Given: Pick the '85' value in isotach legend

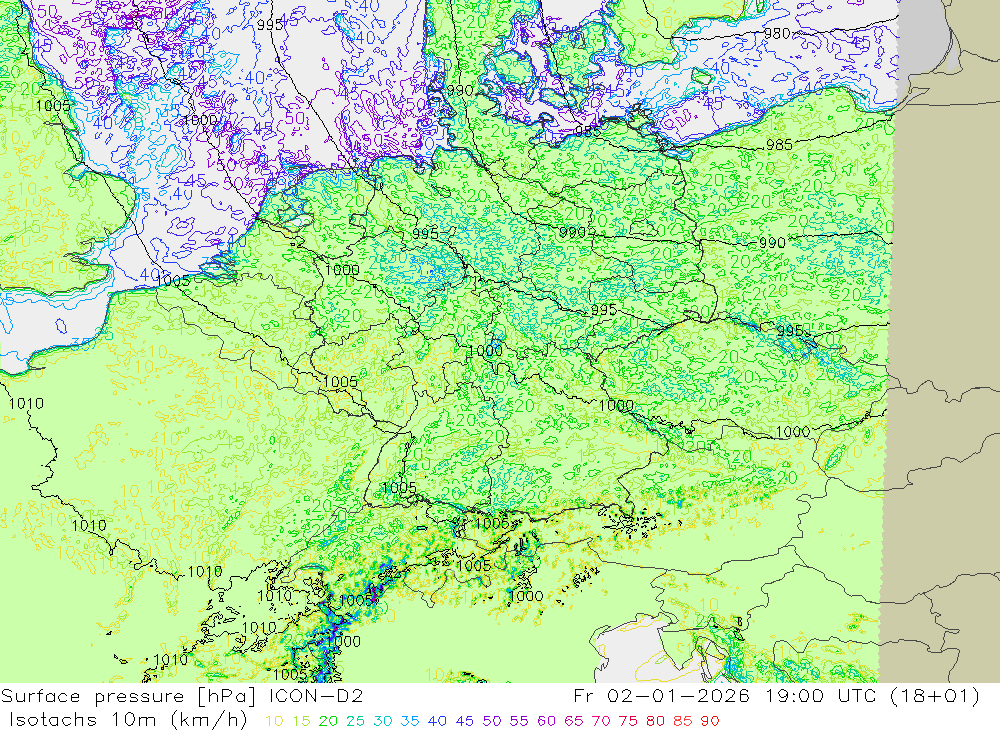Looking at the screenshot, I should [683, 722].
